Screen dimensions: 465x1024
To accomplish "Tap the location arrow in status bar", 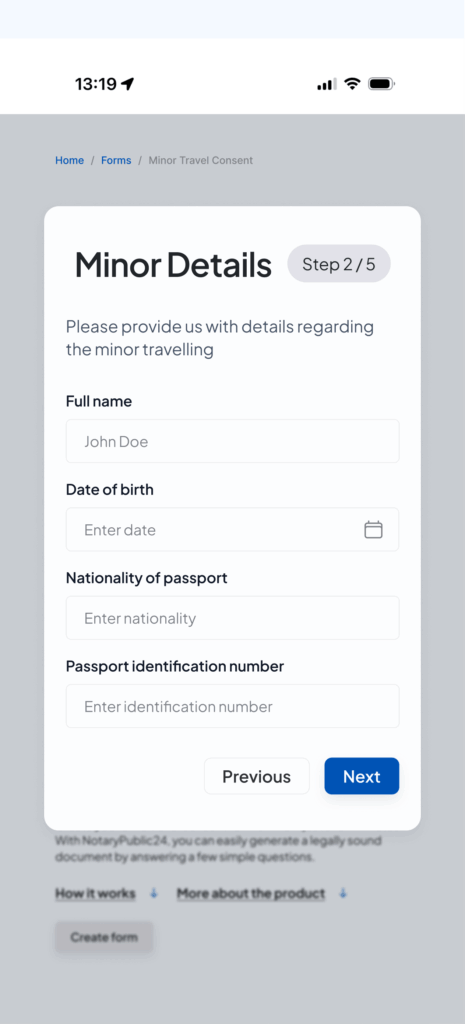I will [x=128, y=84].
